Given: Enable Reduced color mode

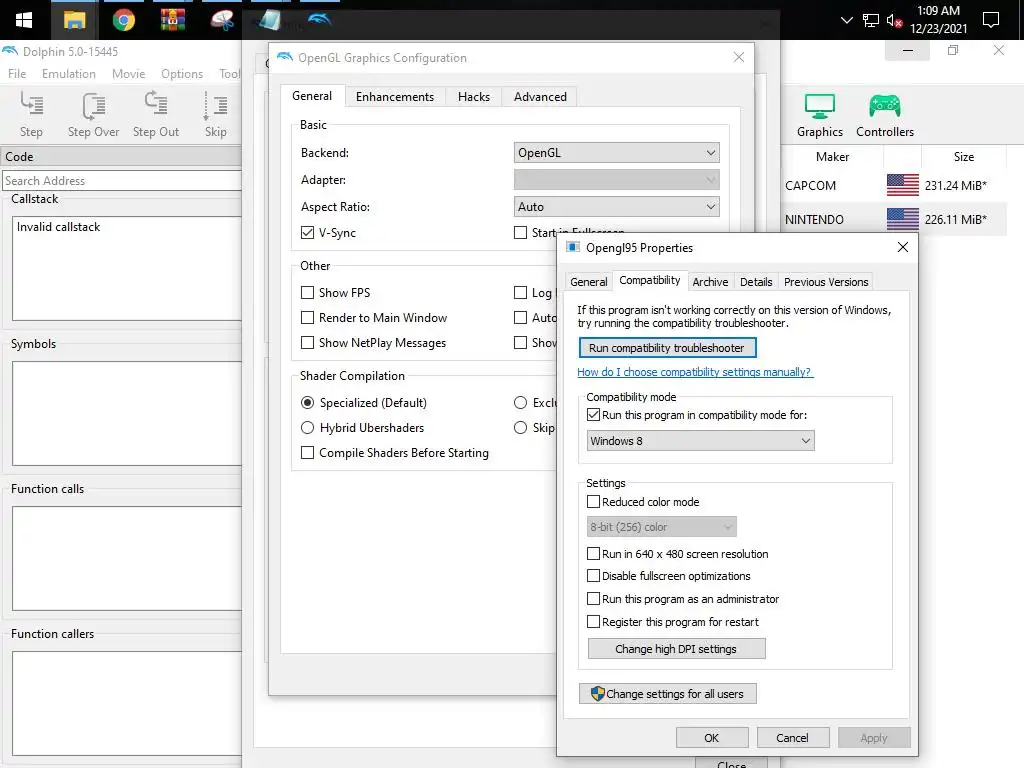Looking at the screenshot, I should (x=594, y=502).
